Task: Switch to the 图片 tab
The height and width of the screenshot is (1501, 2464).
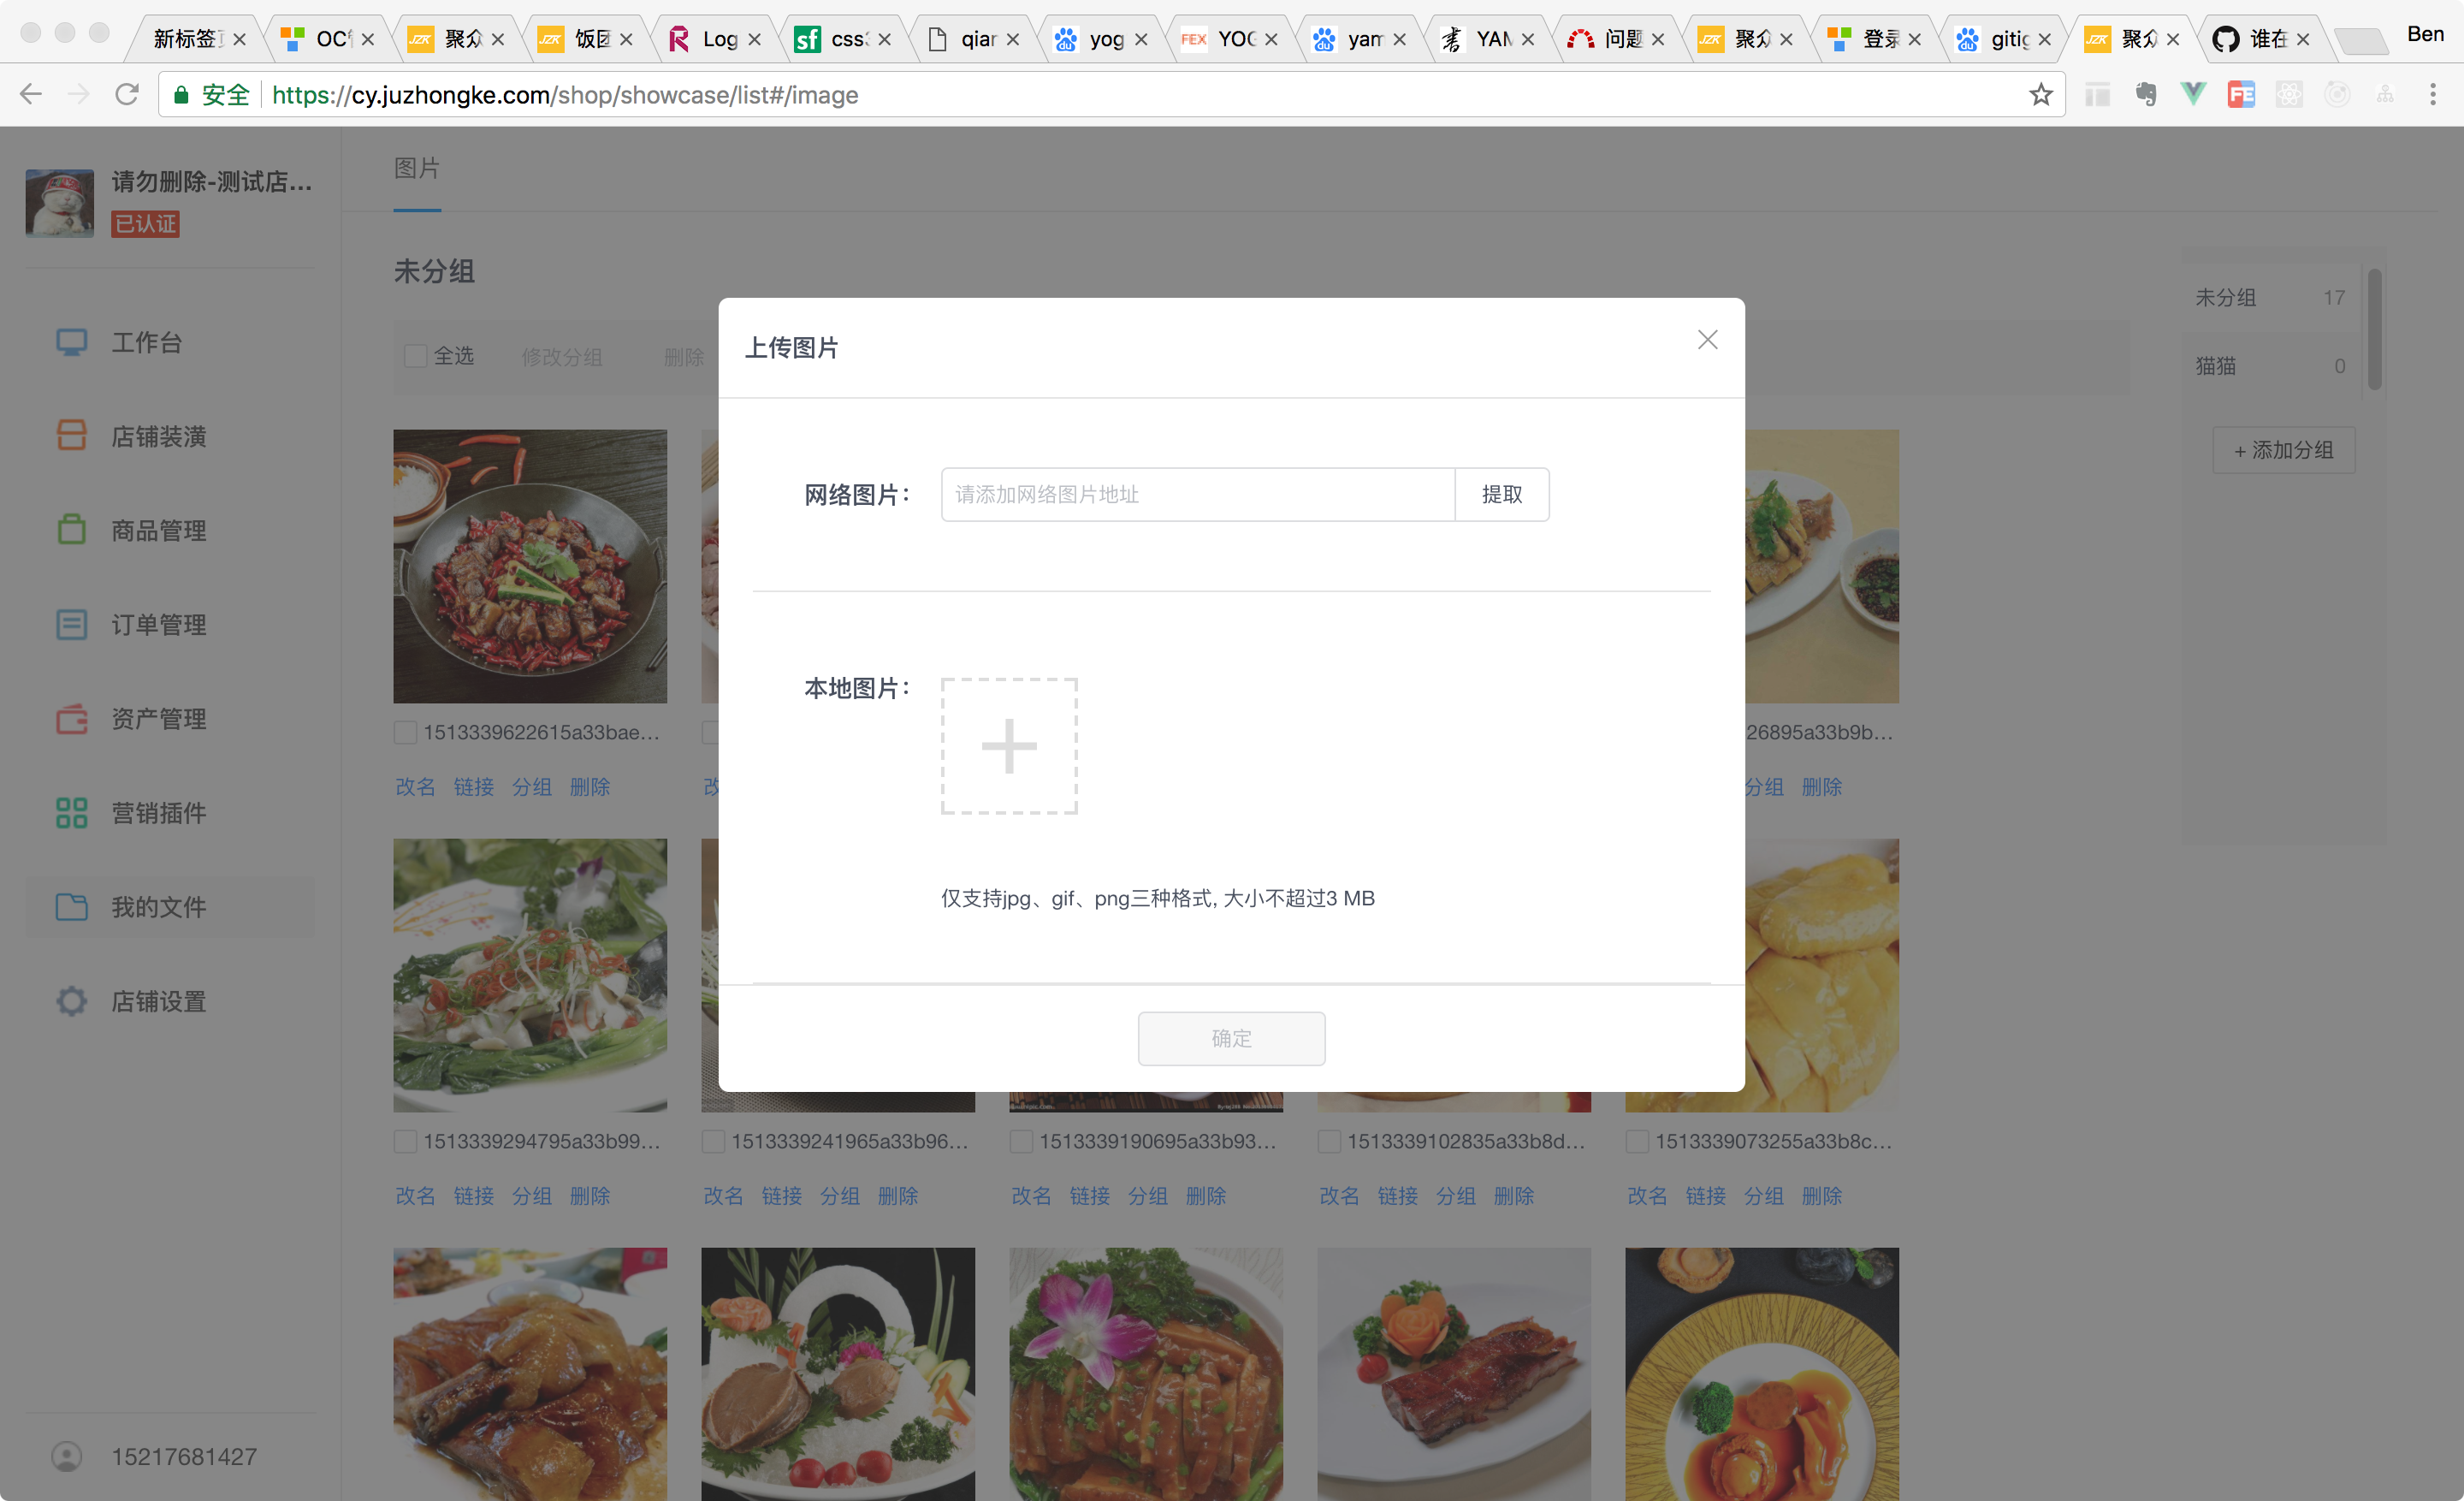Action: [417, 168]
